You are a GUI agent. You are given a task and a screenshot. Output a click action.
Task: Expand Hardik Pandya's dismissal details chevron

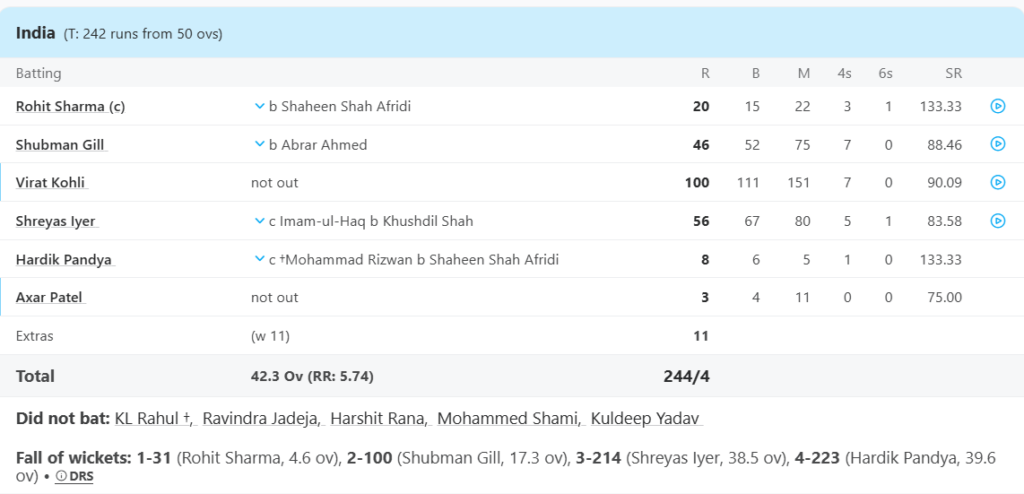coord(259,259)
